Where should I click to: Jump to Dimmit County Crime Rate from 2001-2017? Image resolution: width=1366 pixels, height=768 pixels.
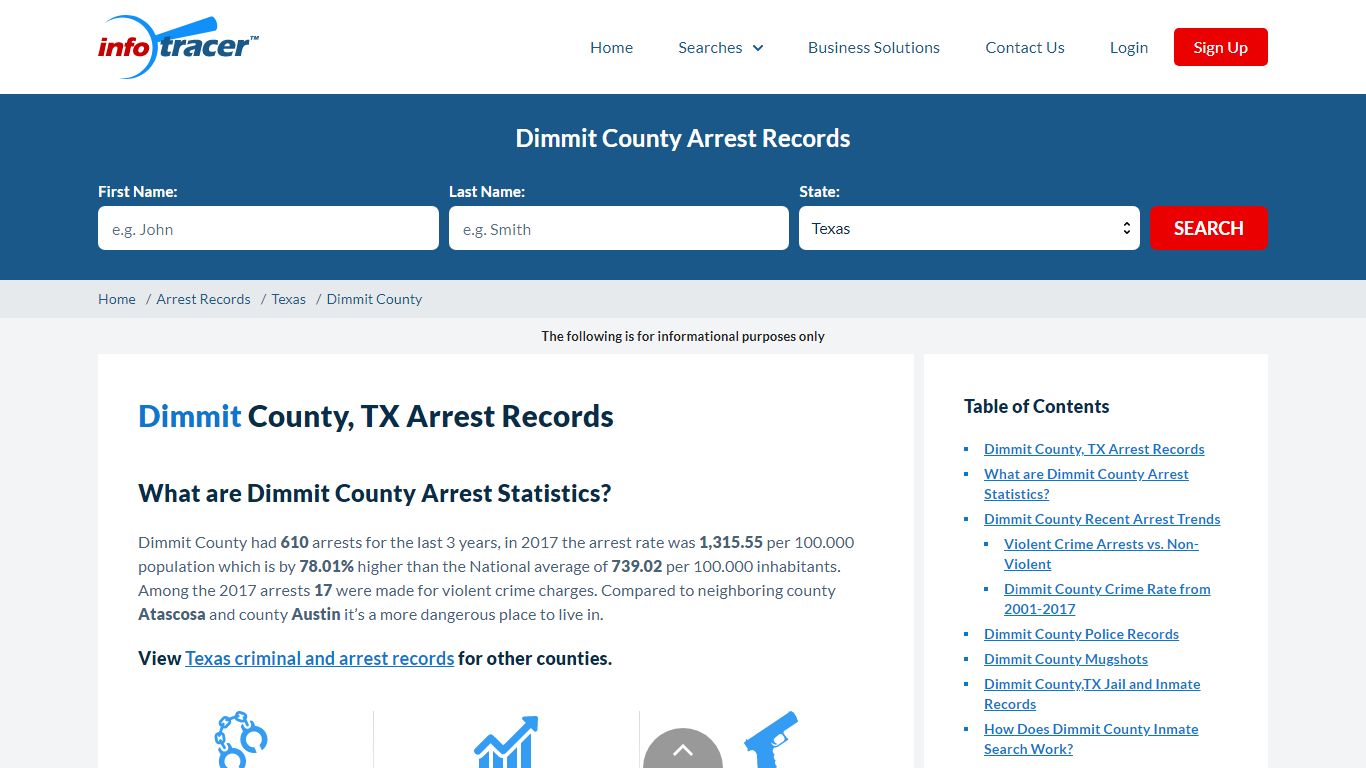tap(1107, 599)
